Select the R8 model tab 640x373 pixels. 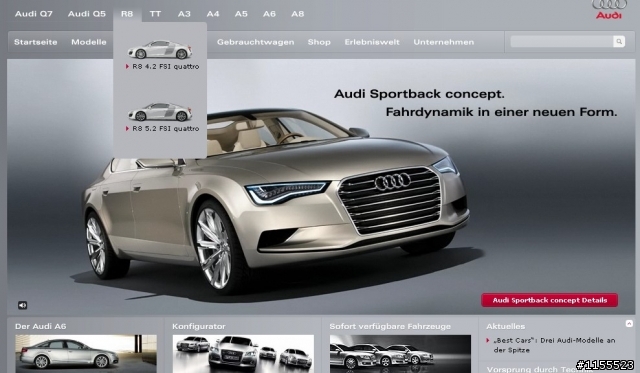tap(127, 14)
